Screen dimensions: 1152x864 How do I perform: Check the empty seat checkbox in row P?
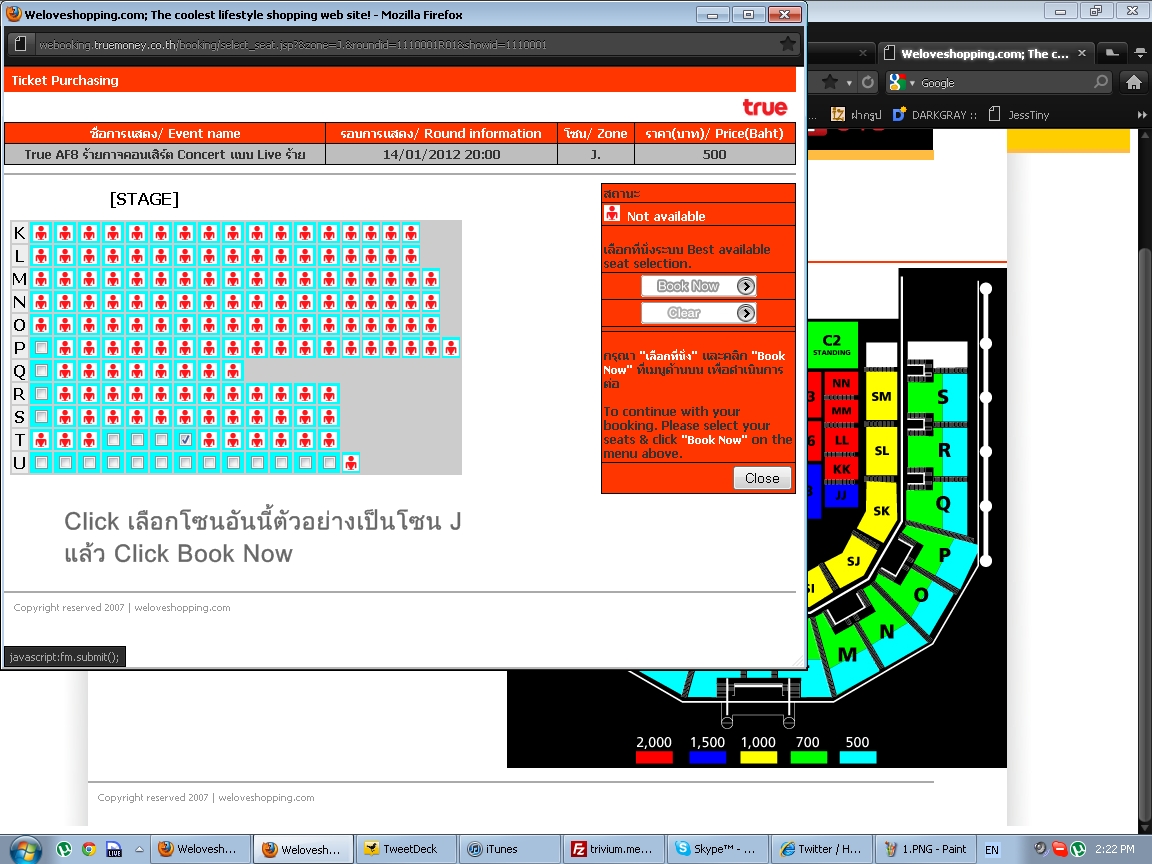coord(42,348)
